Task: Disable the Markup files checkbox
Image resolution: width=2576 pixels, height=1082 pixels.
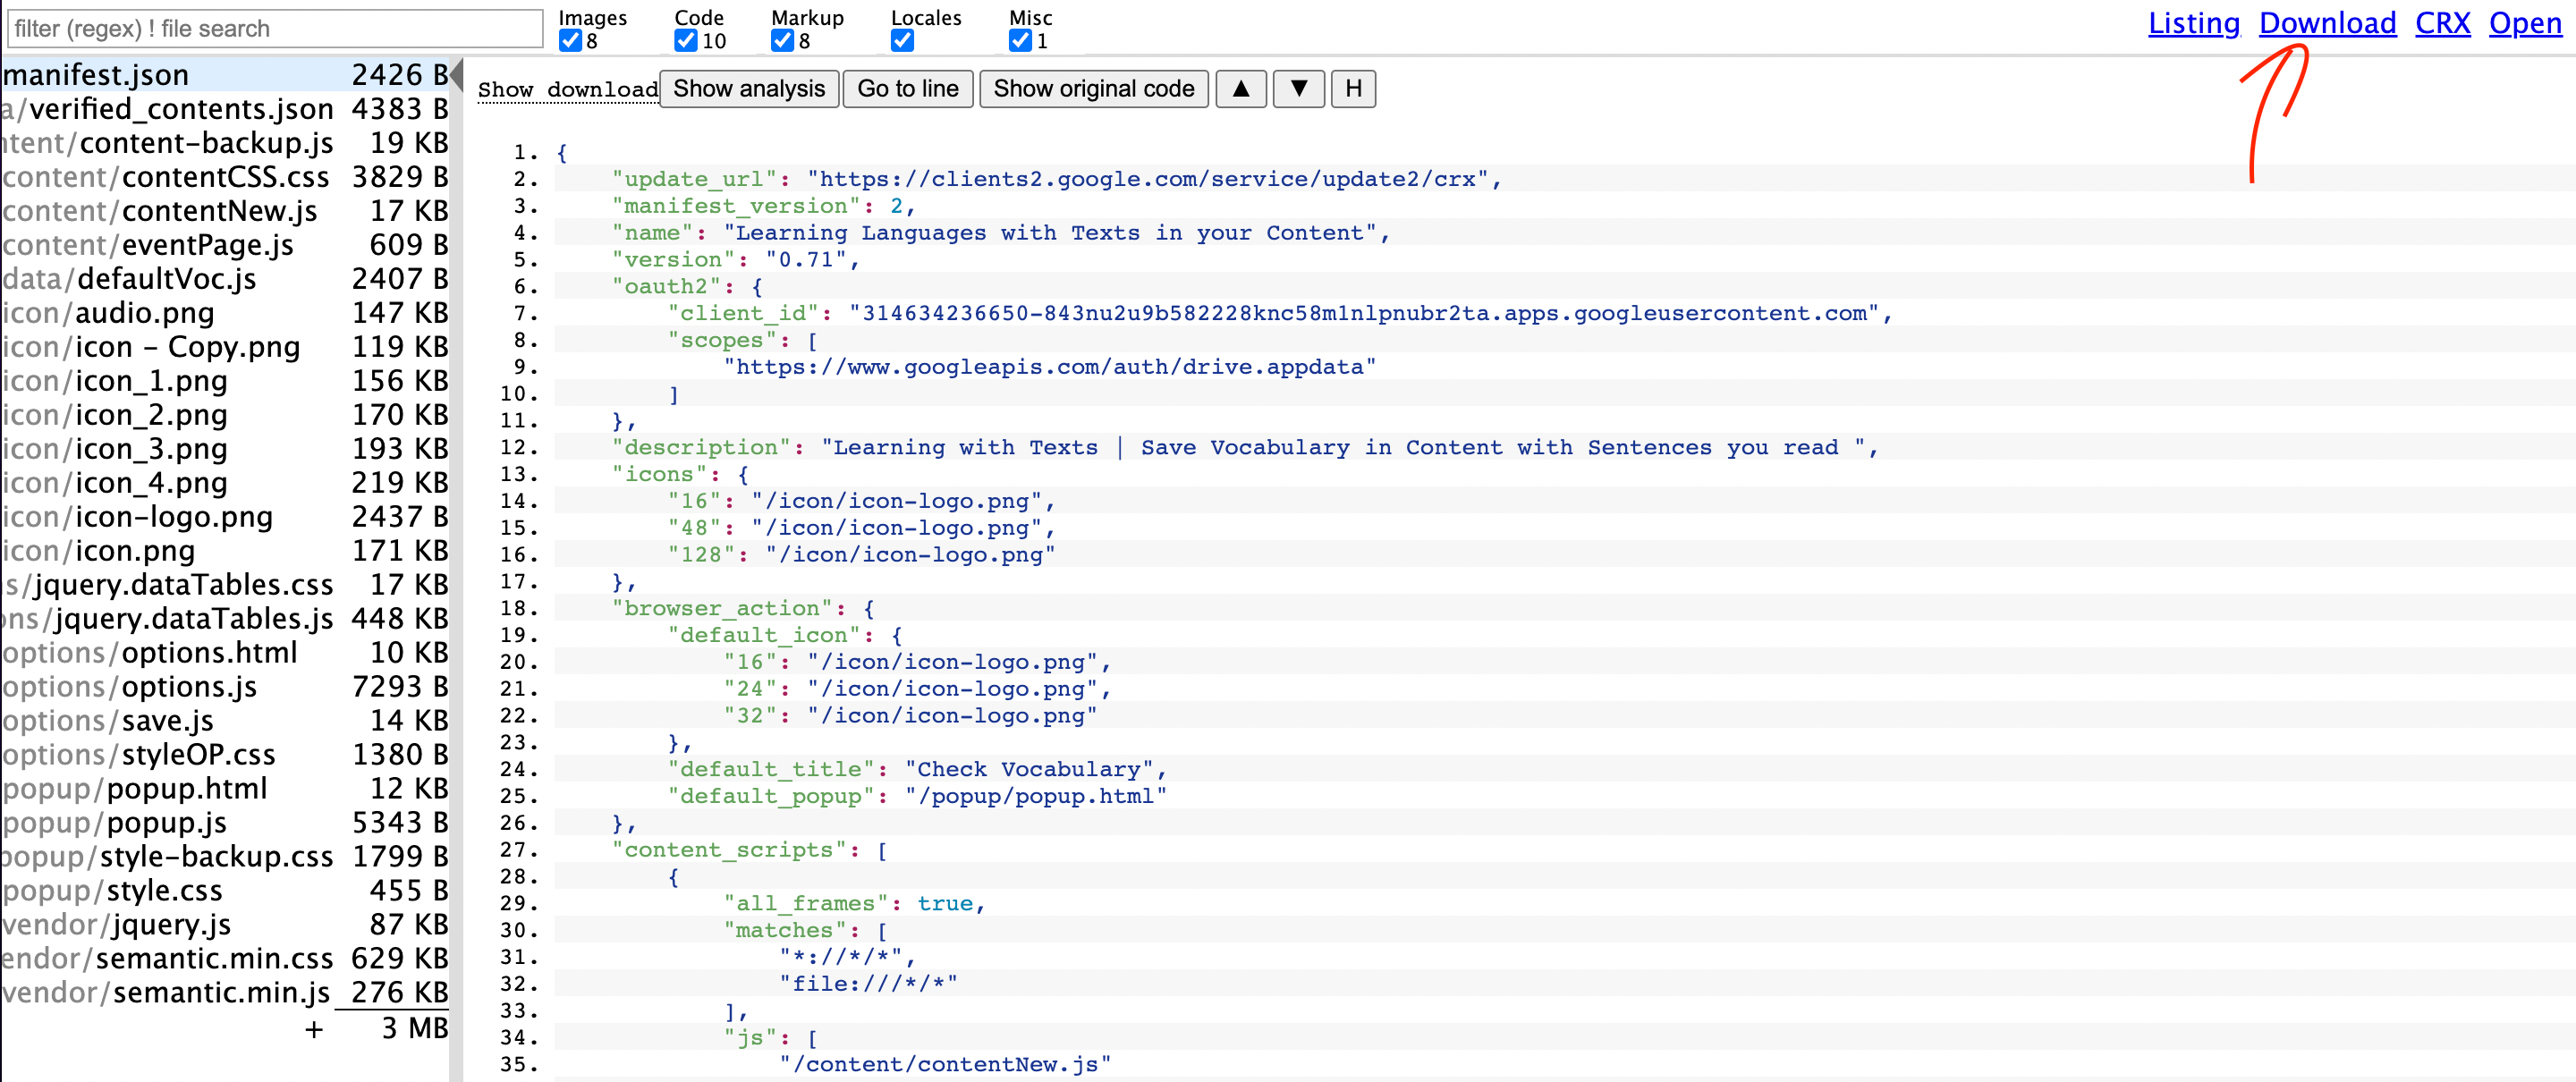Action: point(782,41)
